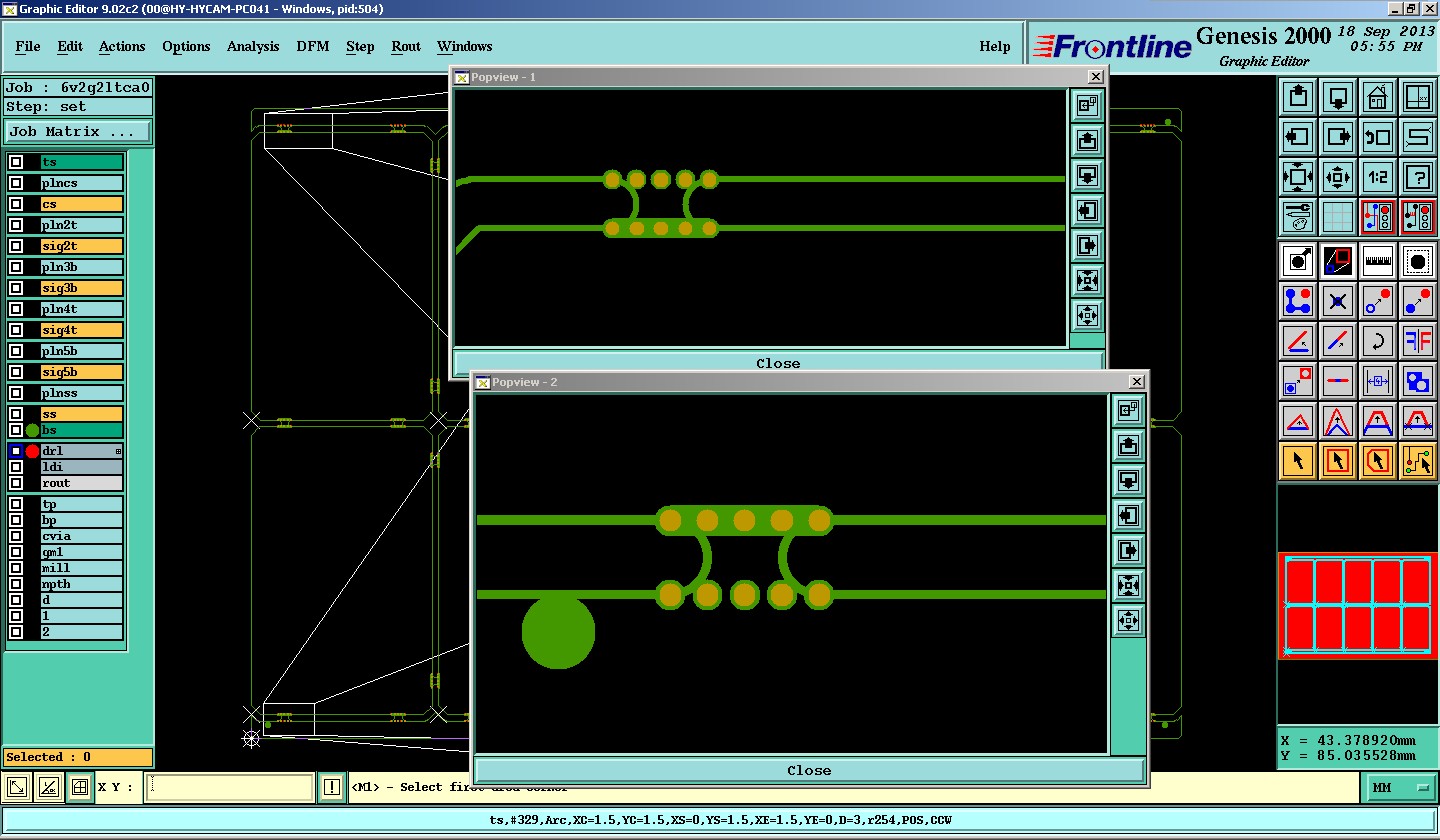Select the net selection arrow tool
The image size is (1440, 840).
[1417, 461]
